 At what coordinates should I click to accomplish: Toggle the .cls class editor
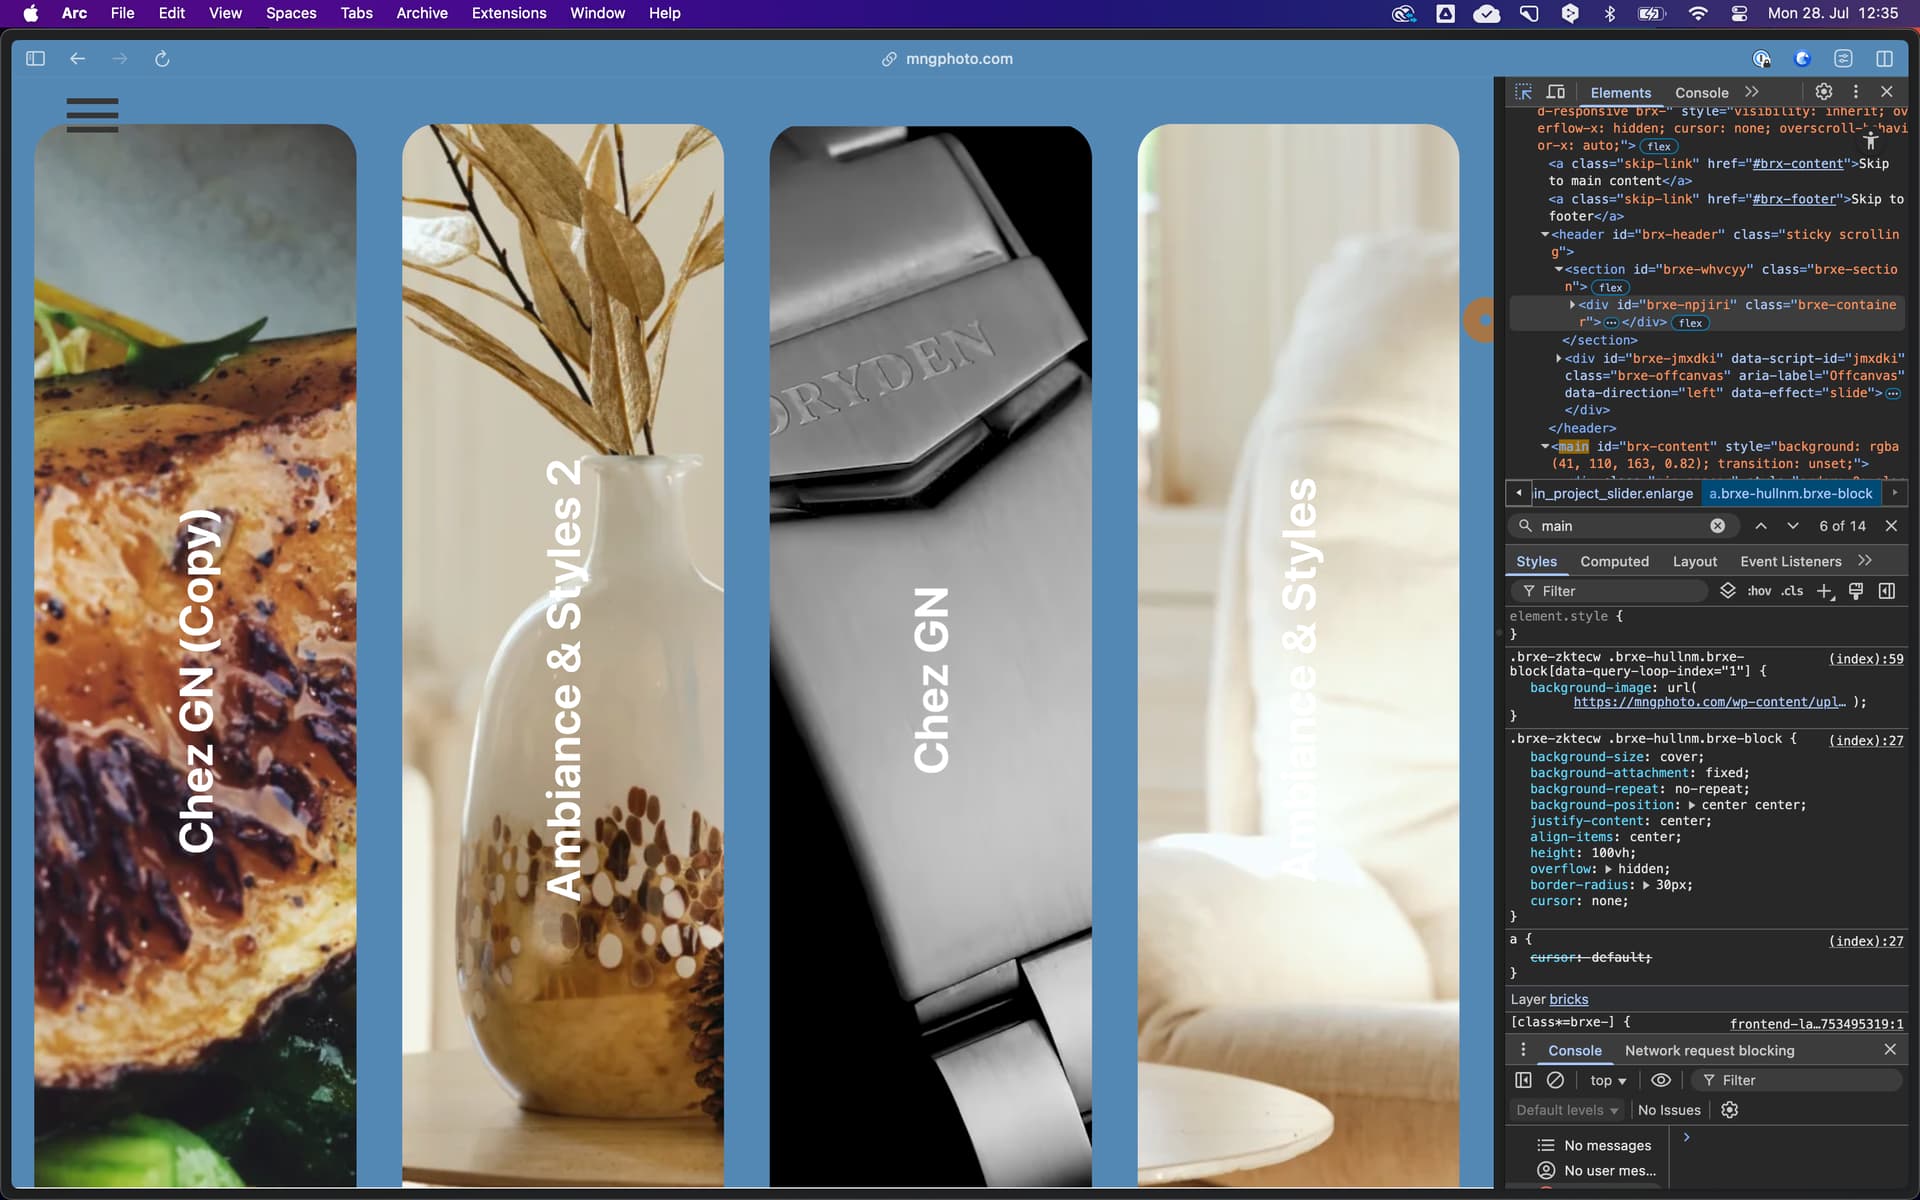click(x=1792, y=591)
